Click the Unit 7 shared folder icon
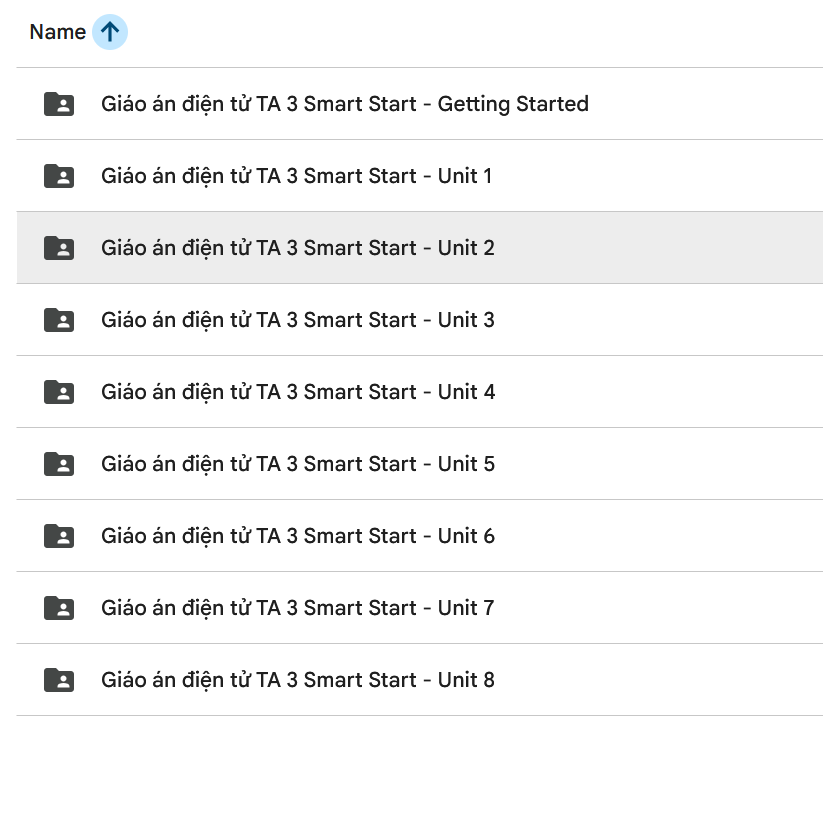The image size is (823, 827). (x=60, y=608)
